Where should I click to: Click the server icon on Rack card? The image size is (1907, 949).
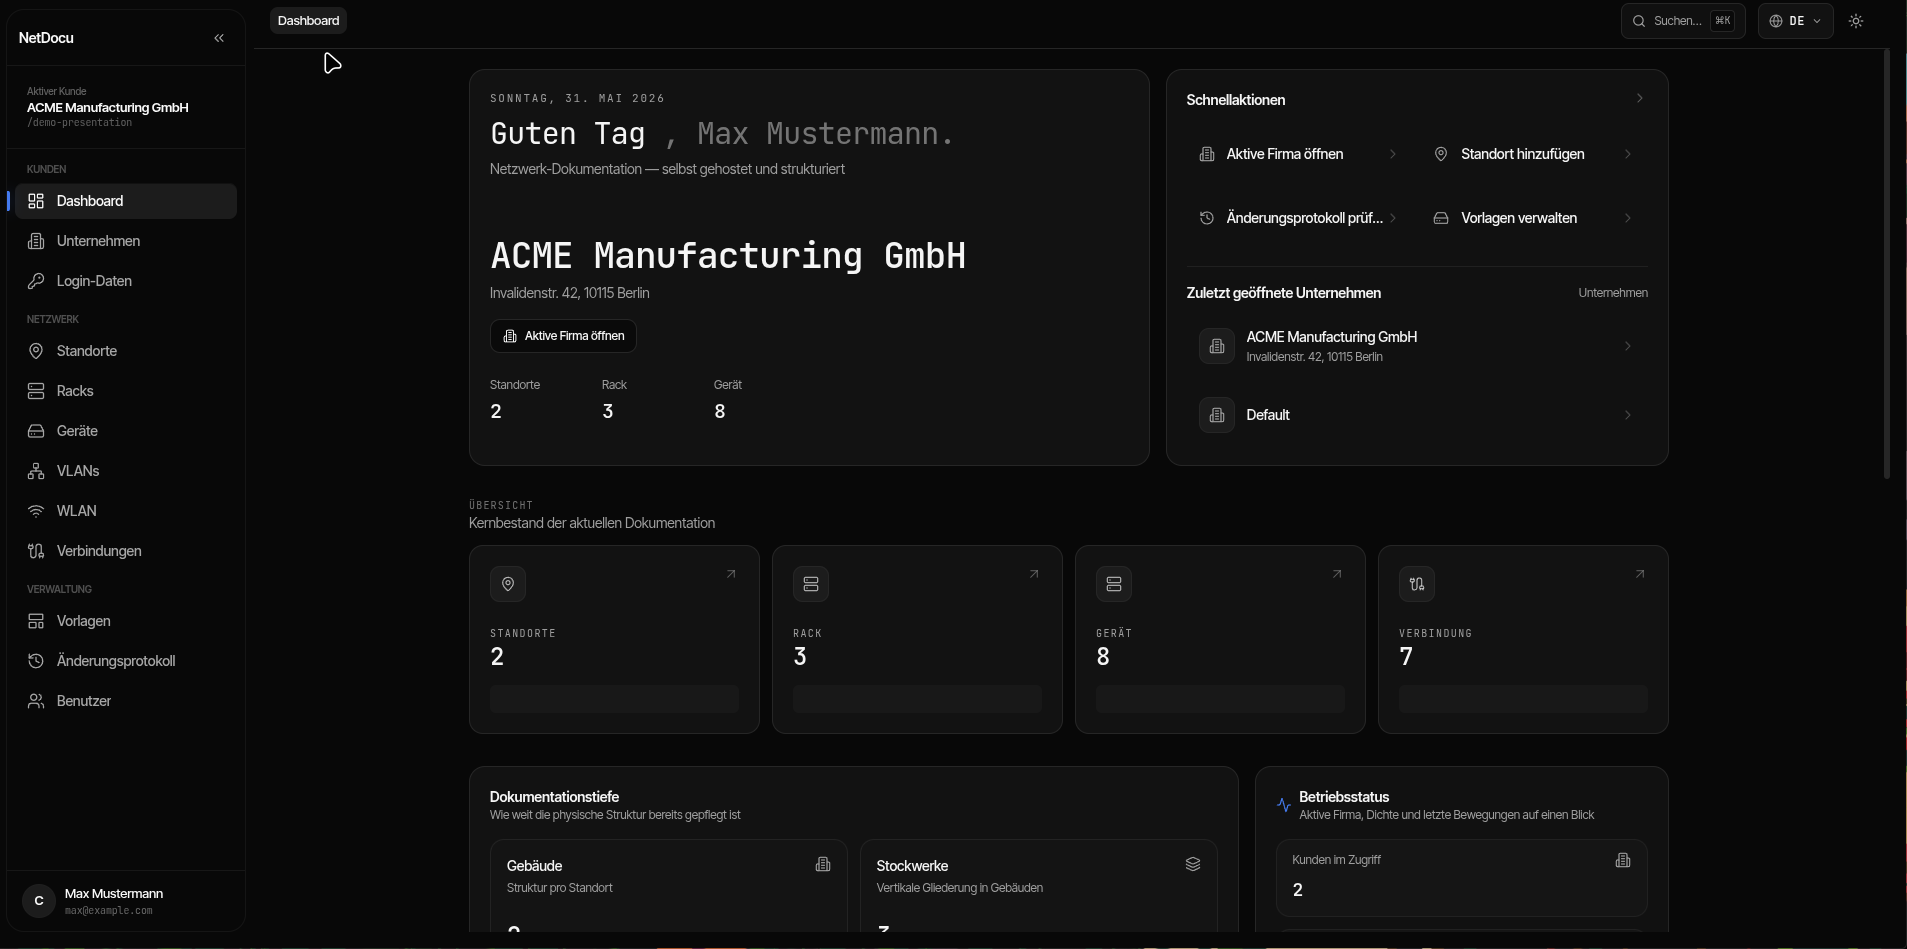tap(811, 584)
